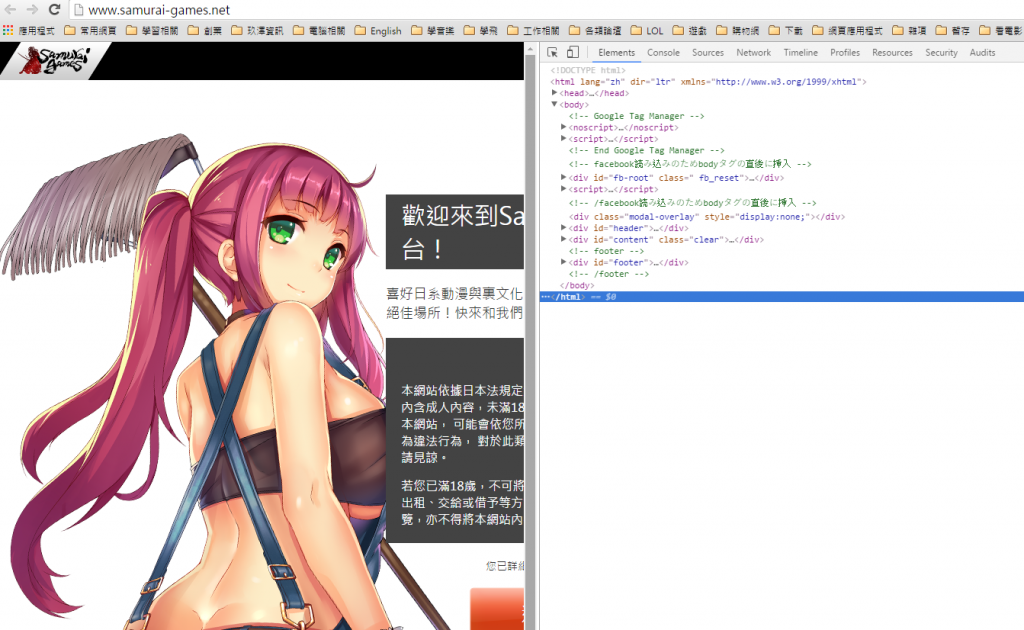Expand the div id footer node
Image resolution: width=1024 pixels, height=630 pixels.
[564, 262]
